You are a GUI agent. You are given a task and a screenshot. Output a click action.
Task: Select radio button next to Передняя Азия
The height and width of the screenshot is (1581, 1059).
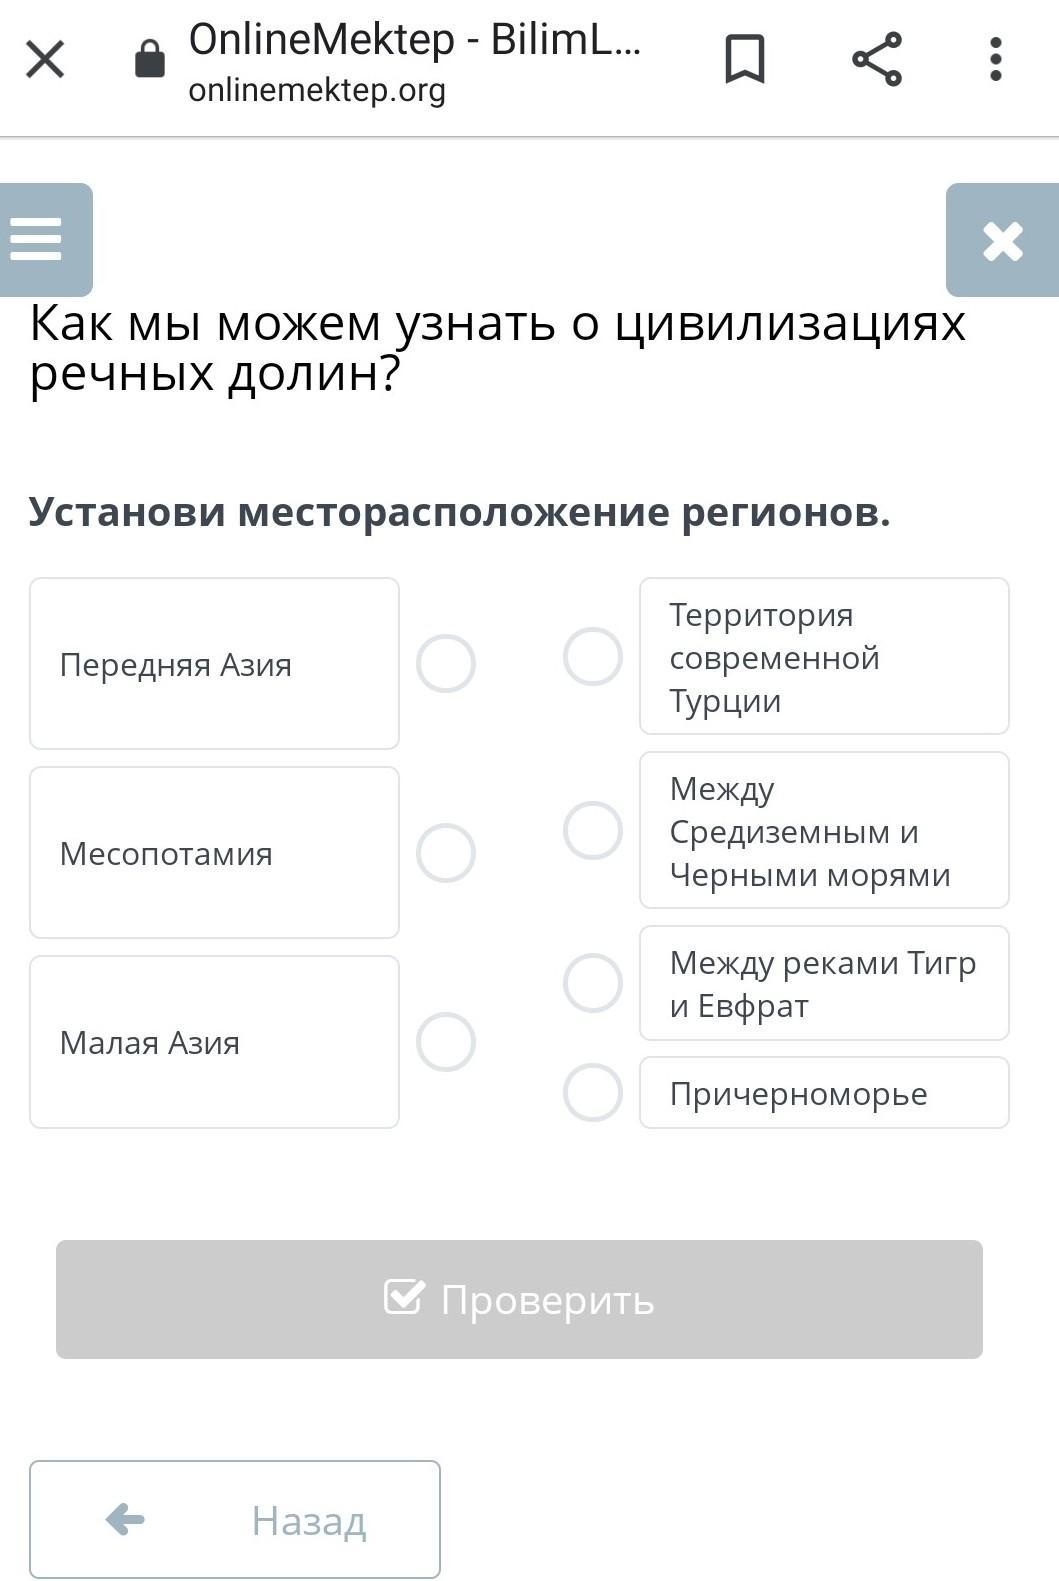tap(446, 663)
